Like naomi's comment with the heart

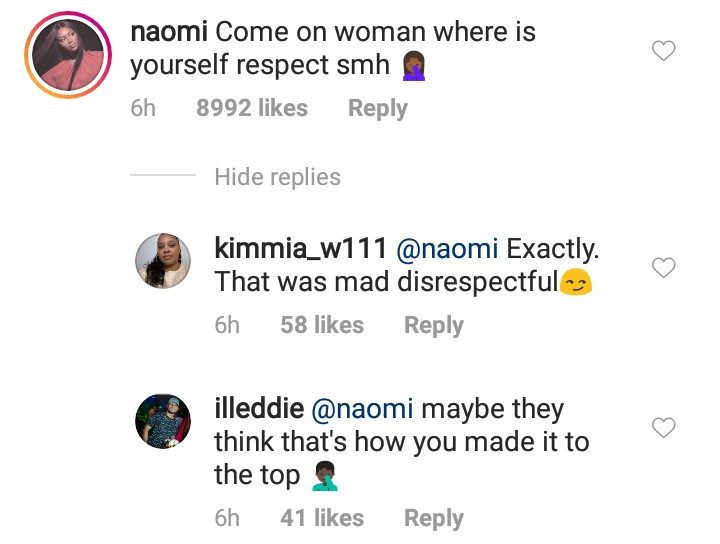[x=664, y=51]
